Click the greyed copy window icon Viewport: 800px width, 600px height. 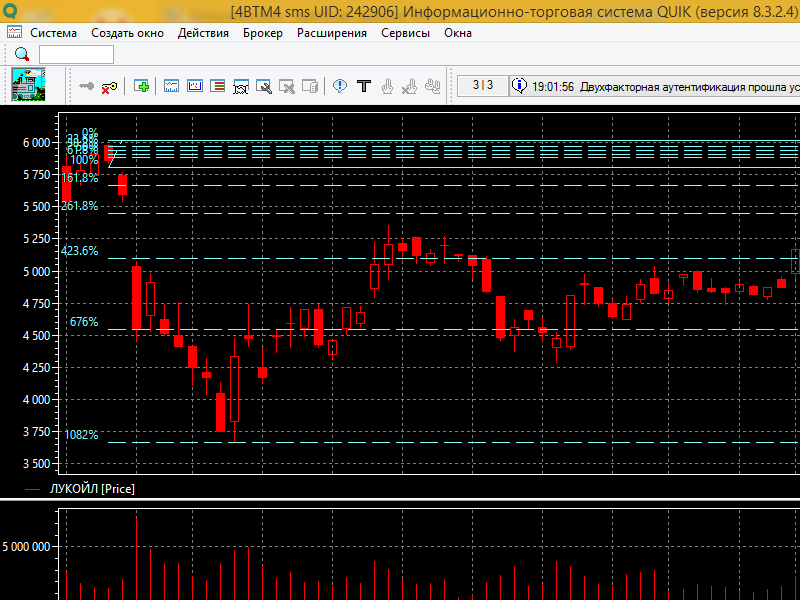click(310, 86)
